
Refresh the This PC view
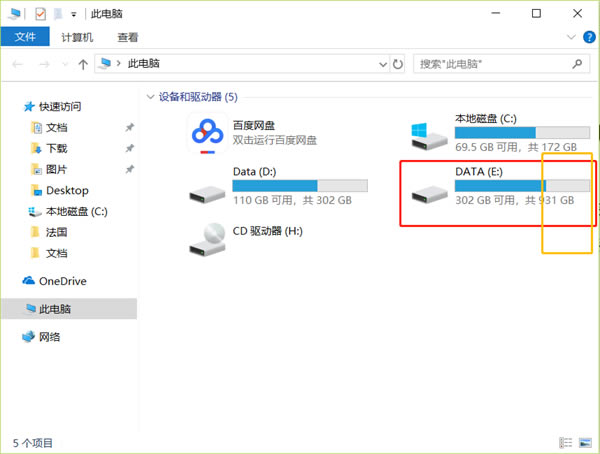398,64
